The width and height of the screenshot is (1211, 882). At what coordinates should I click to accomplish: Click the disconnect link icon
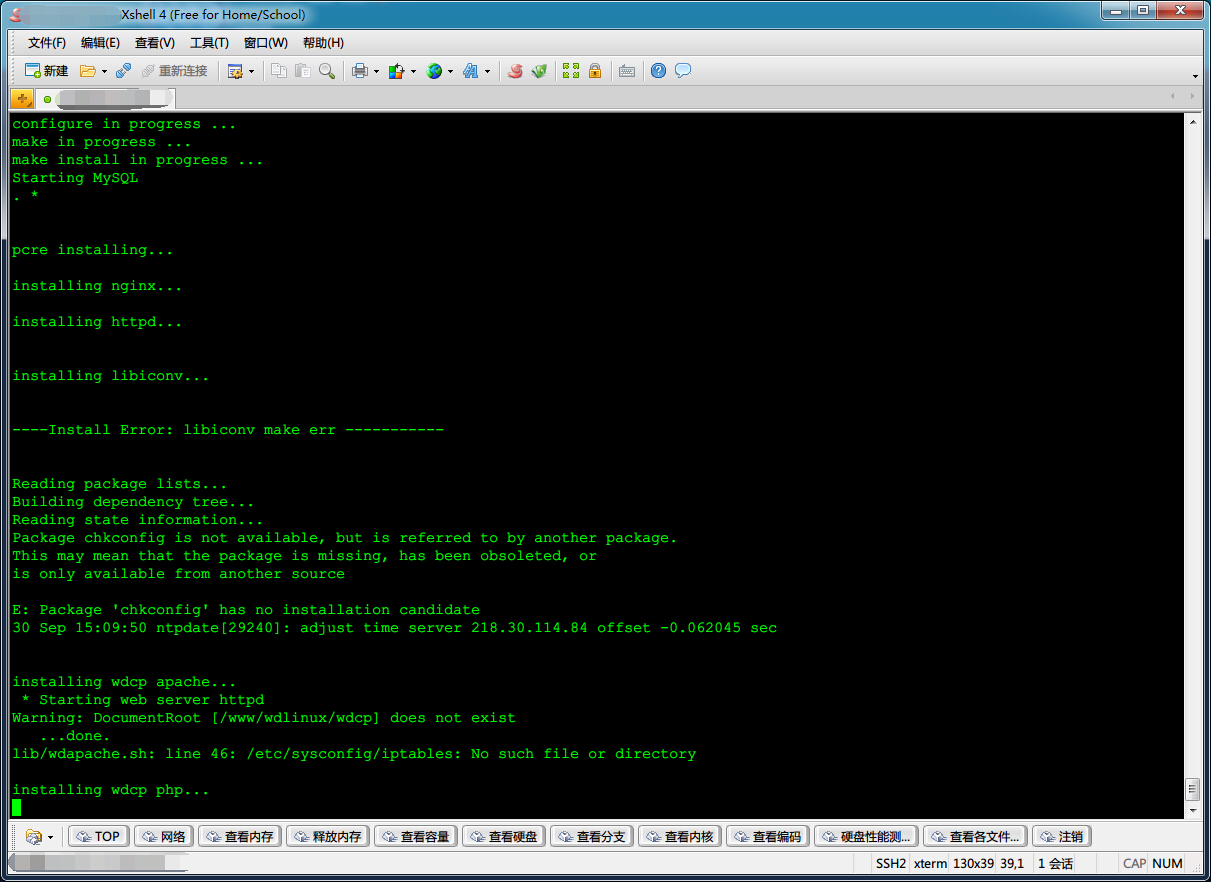[x=123, y=71]
